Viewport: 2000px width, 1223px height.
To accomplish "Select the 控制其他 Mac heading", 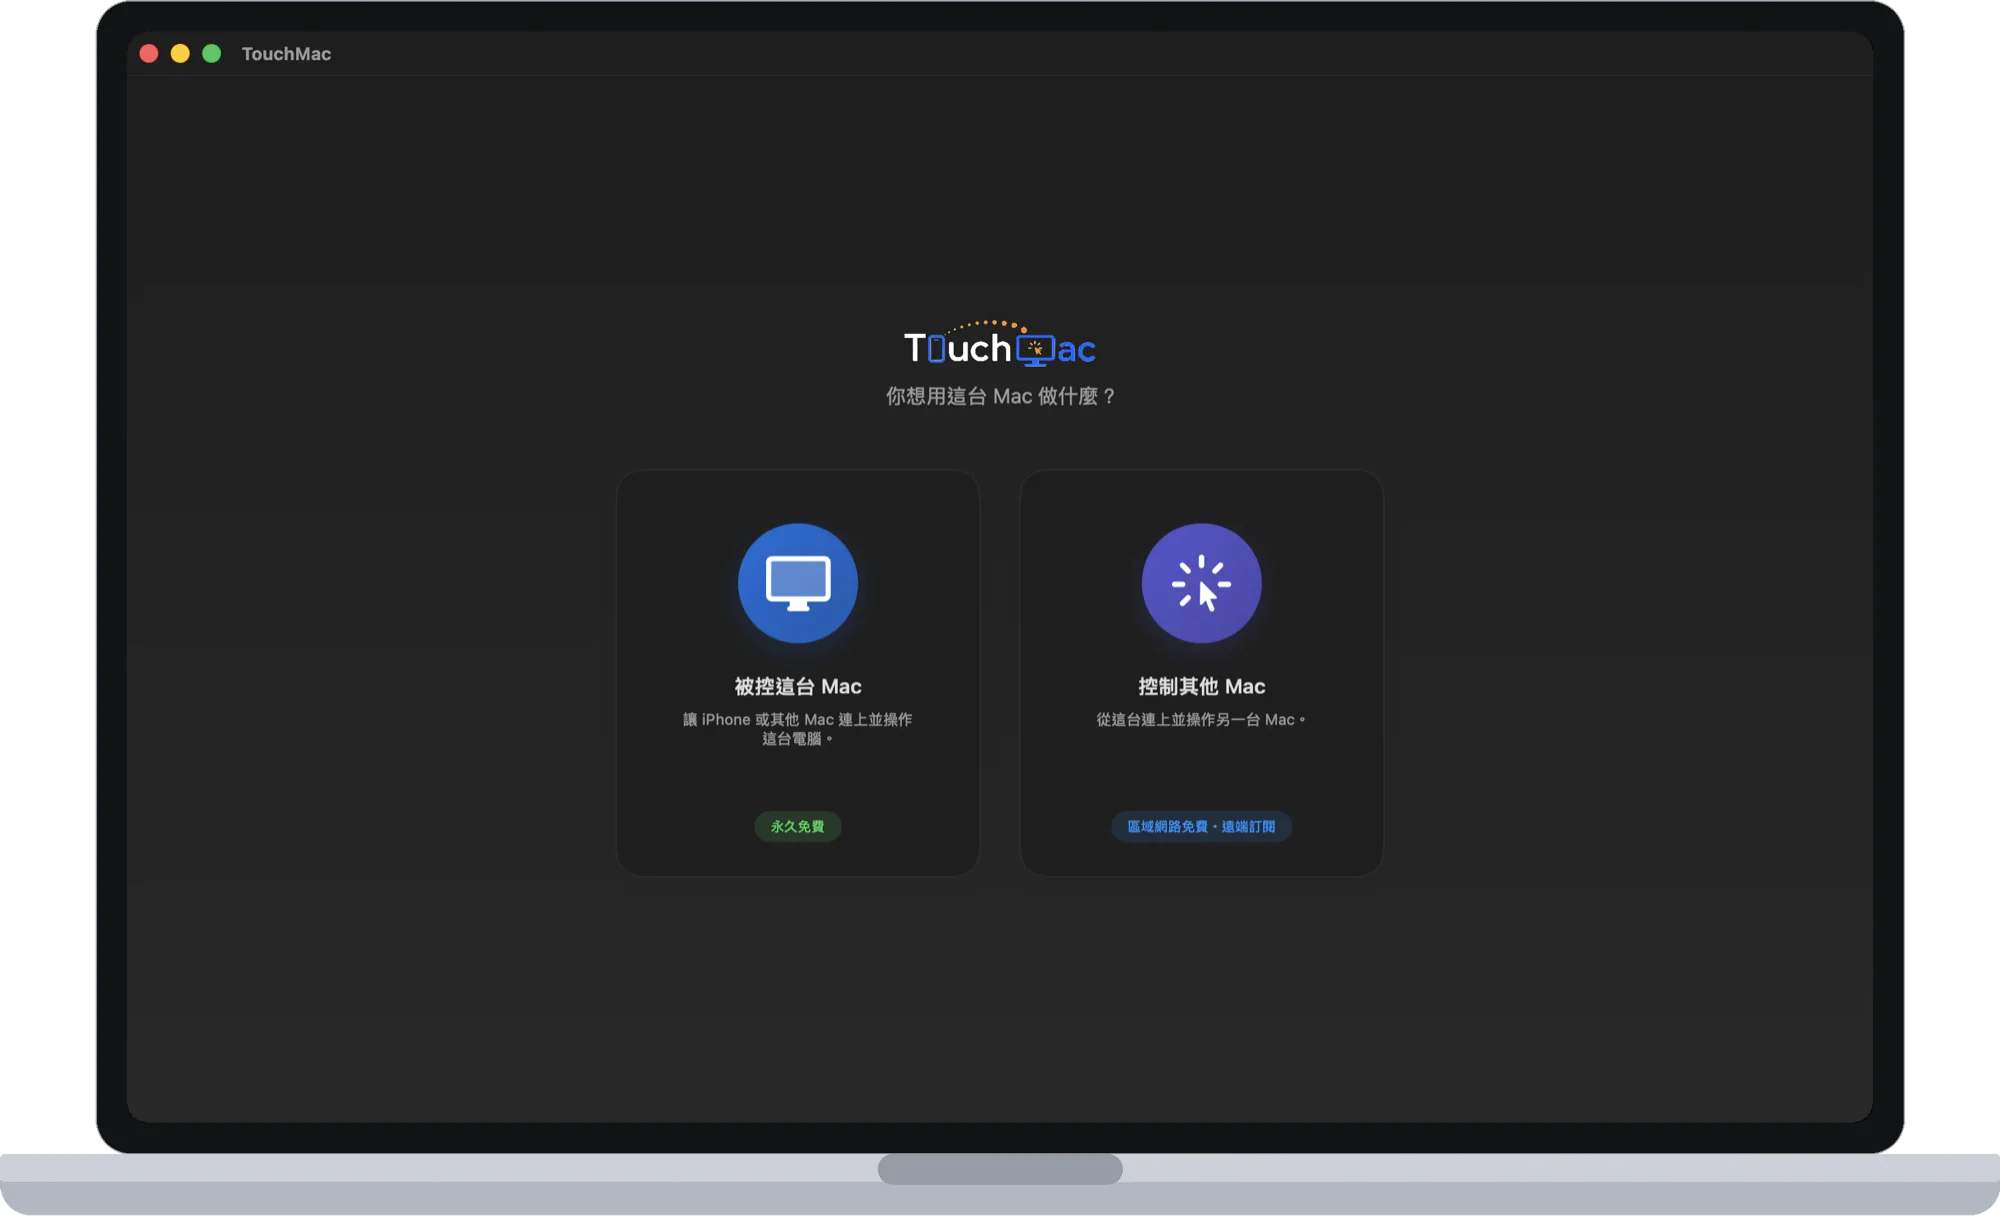I will click(x=1201, y=686).
